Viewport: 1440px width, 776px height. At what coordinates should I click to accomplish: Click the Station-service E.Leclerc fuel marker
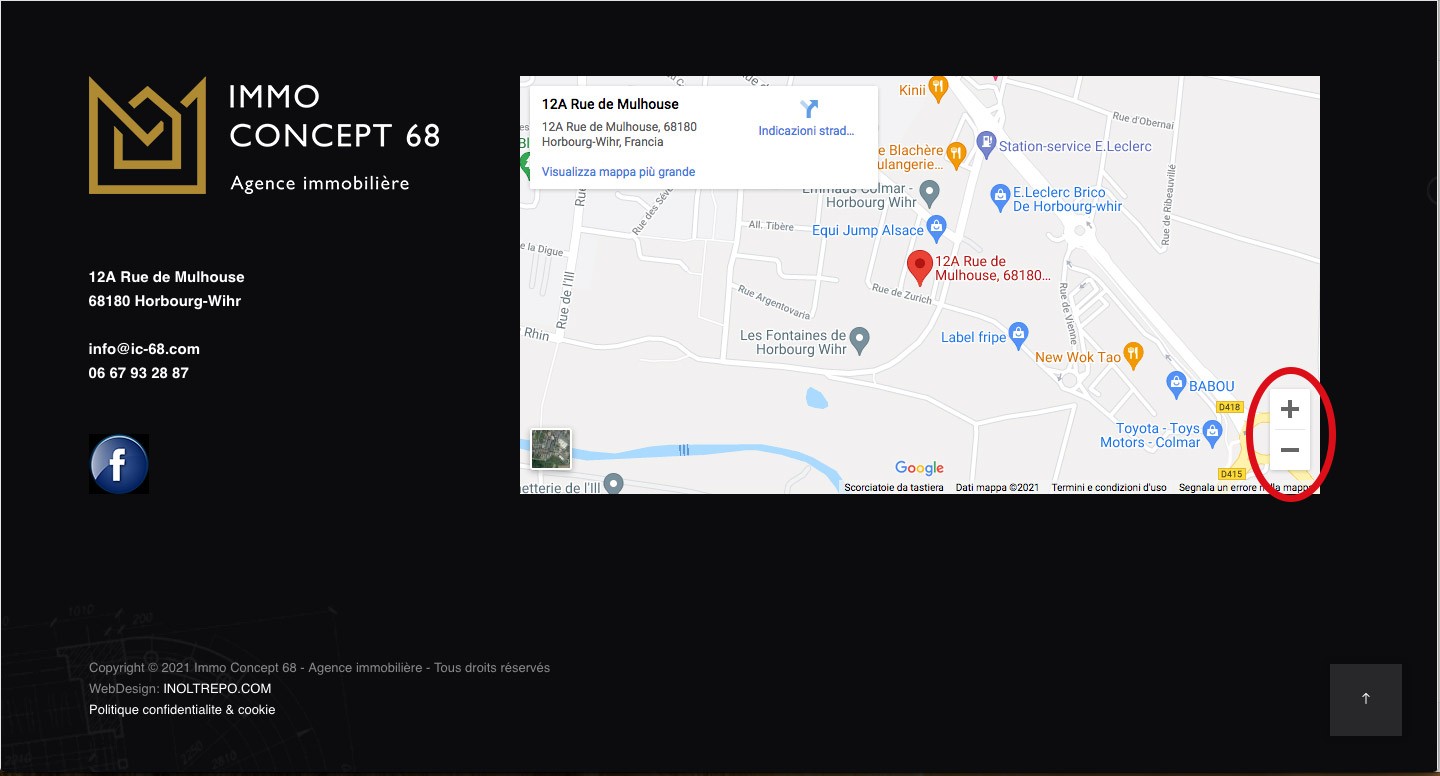(x=986, y=143)
